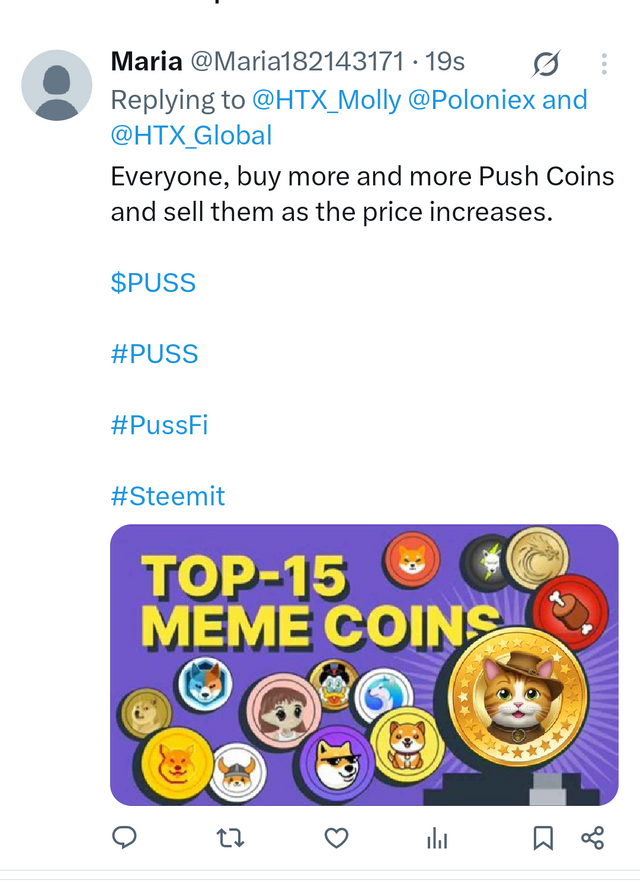Open the @HTX_Molly mention link
640x885 pixels.
[326, 100]
